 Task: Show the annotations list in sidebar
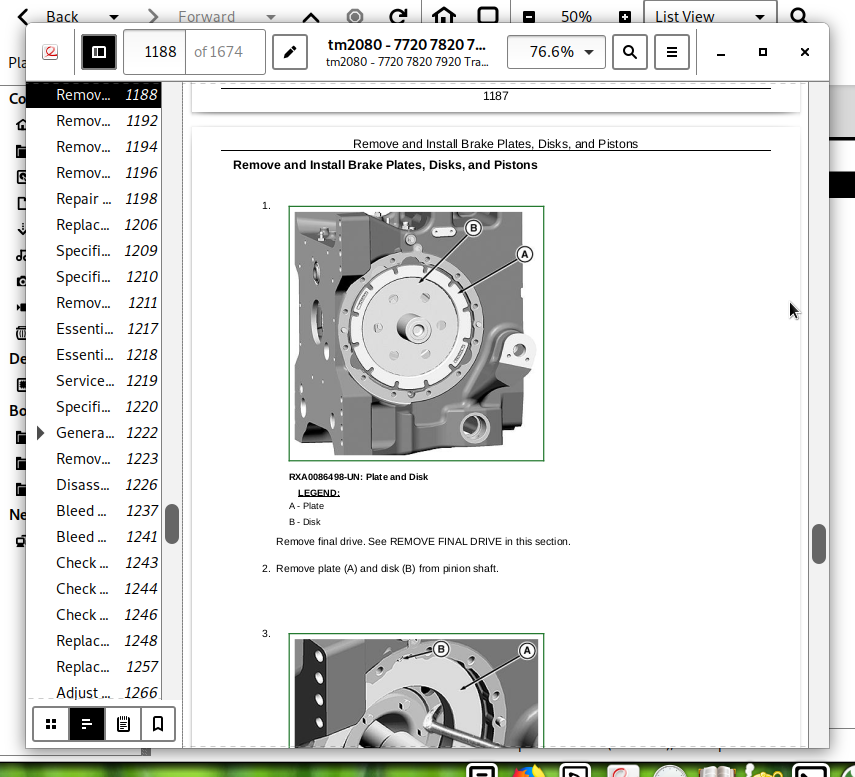point(123,723)
